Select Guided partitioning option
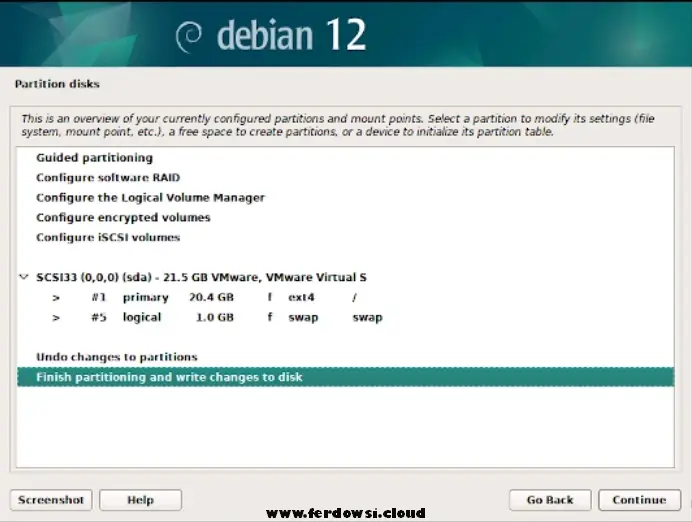The height and width of the screenshot is (522, 692). [346, 158]
